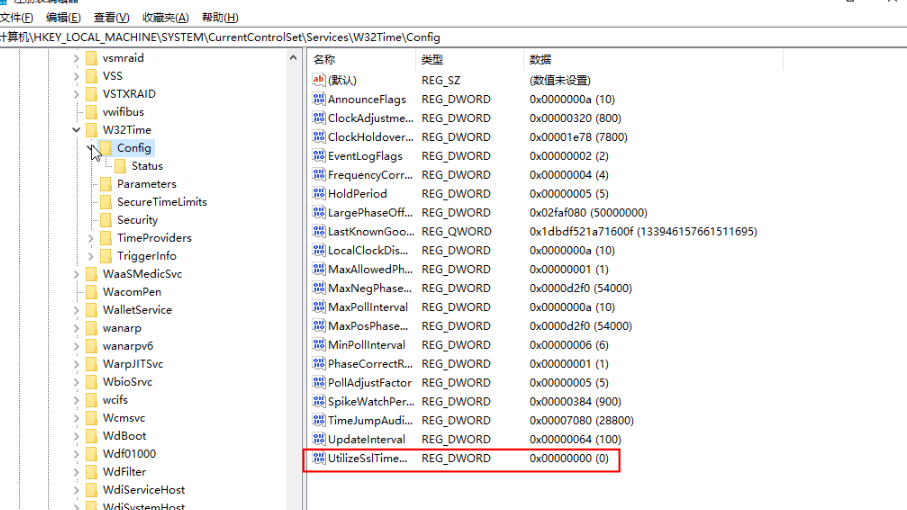Click the Security key folder icon
This screenshot has width=907, height=510.
pos(105,220)
